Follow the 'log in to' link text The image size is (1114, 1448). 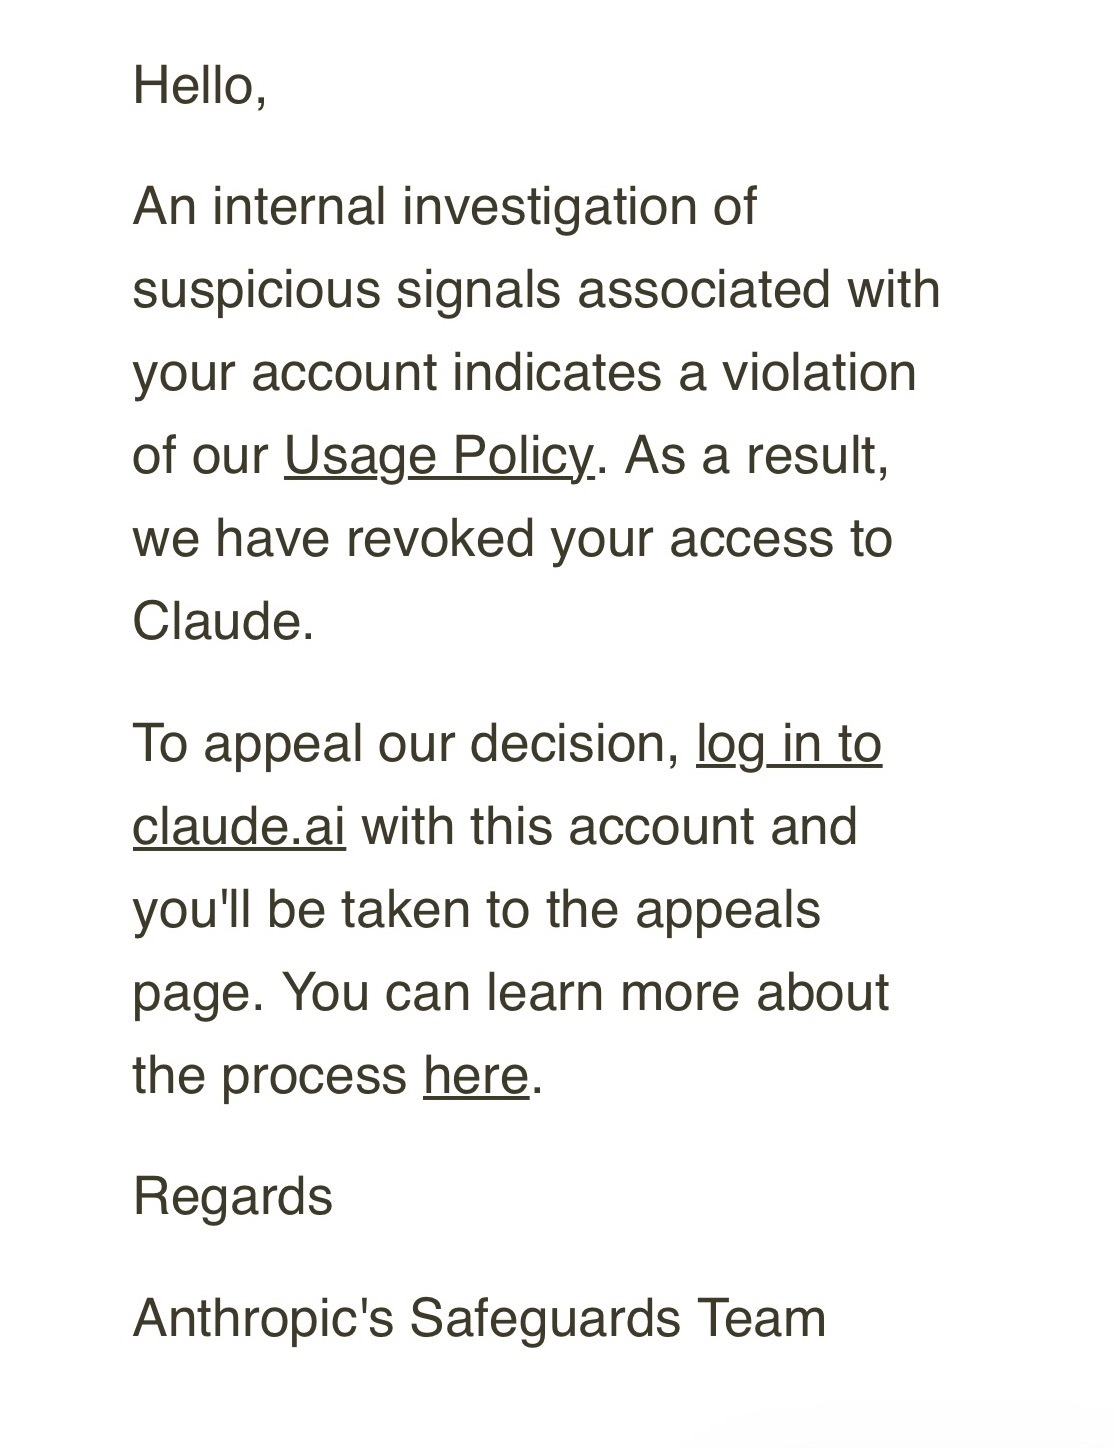click(x=789, y=744)
